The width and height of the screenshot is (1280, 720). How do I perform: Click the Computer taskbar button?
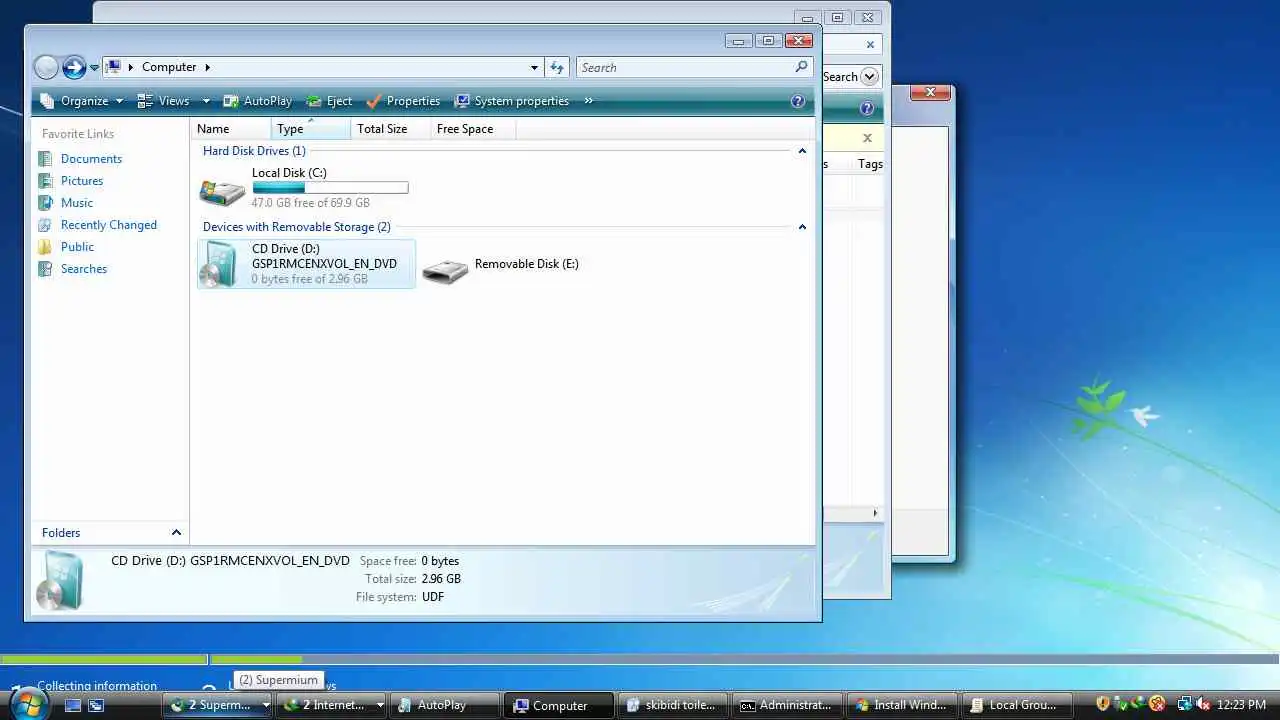click(x=558, y=705)
